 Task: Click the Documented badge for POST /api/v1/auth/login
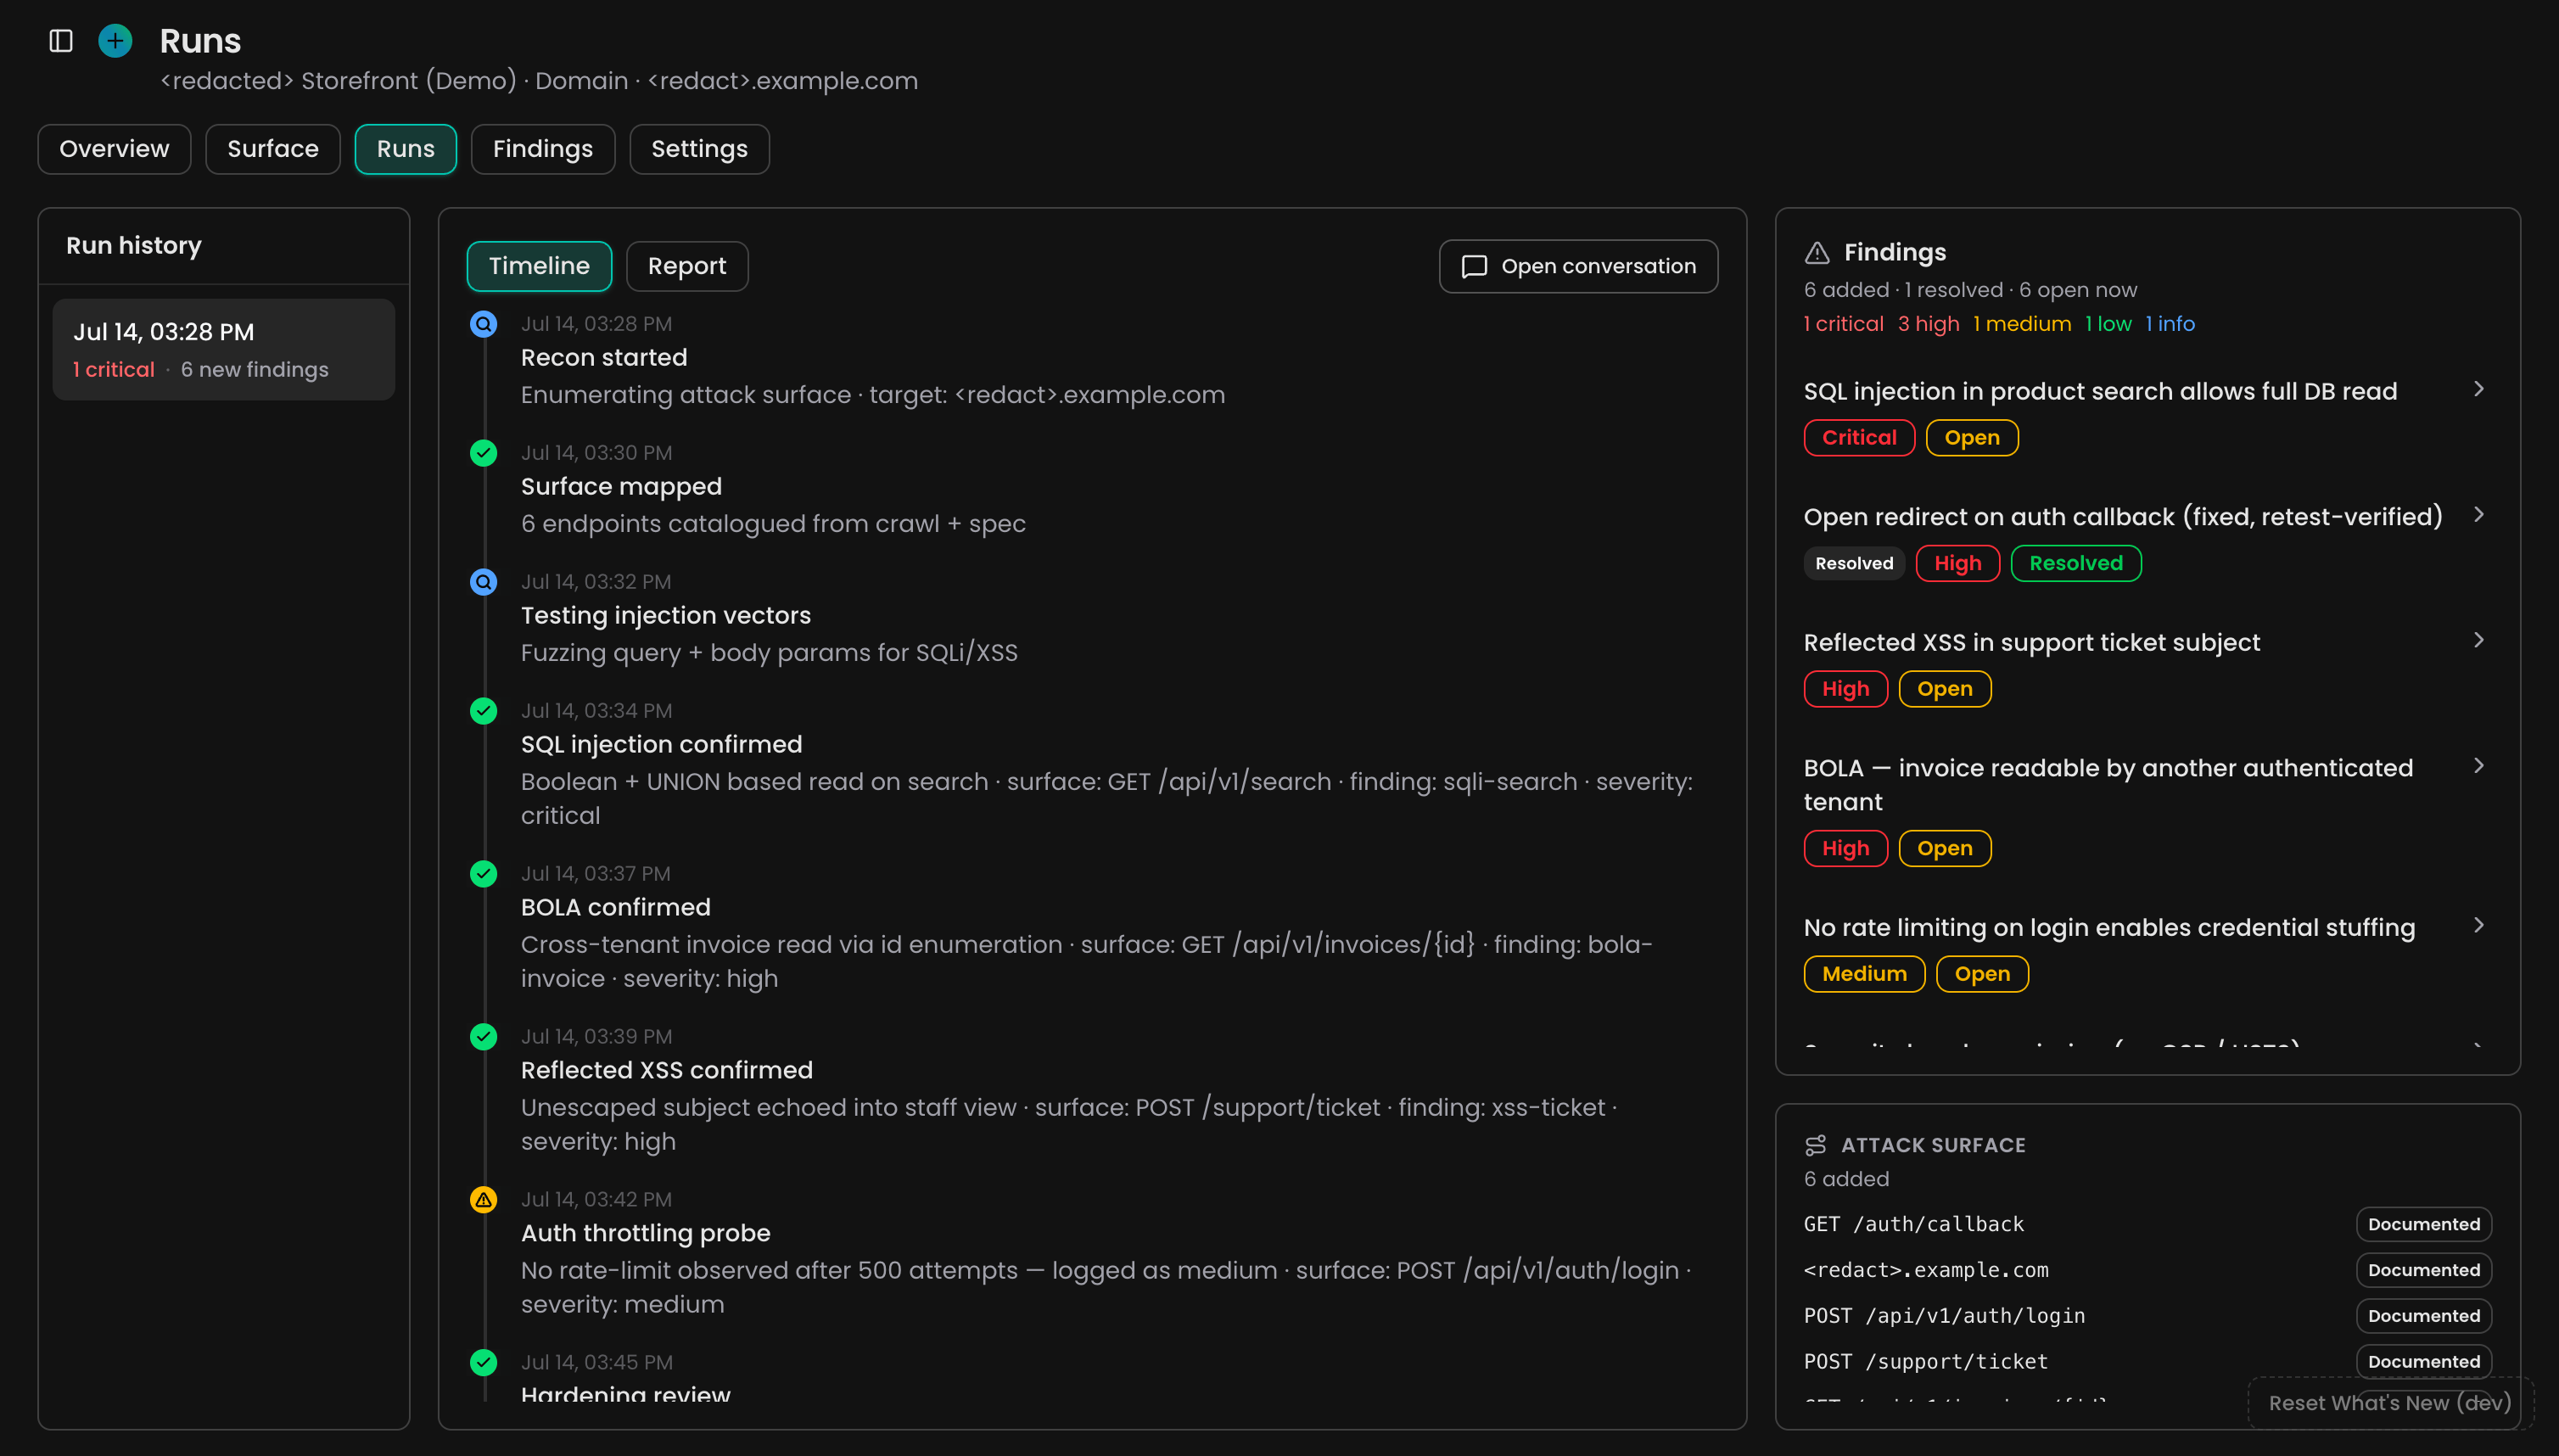click(2424, 1317)
